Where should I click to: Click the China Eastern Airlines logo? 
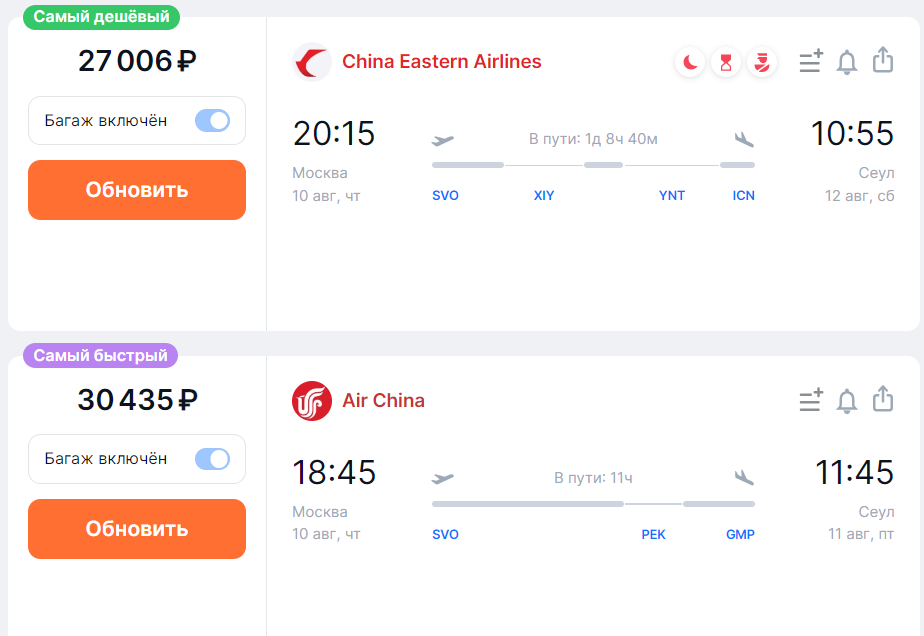click(x=312, y=62)
